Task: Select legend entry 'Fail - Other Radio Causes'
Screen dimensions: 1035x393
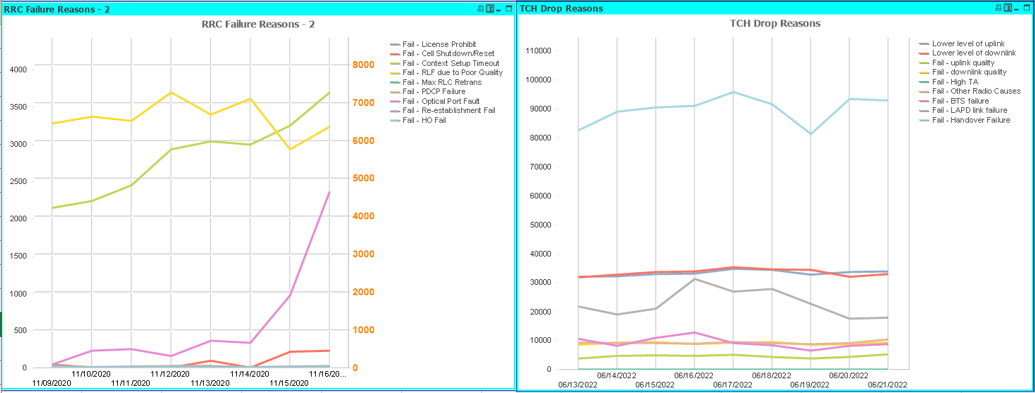Action: coord(970,91)
